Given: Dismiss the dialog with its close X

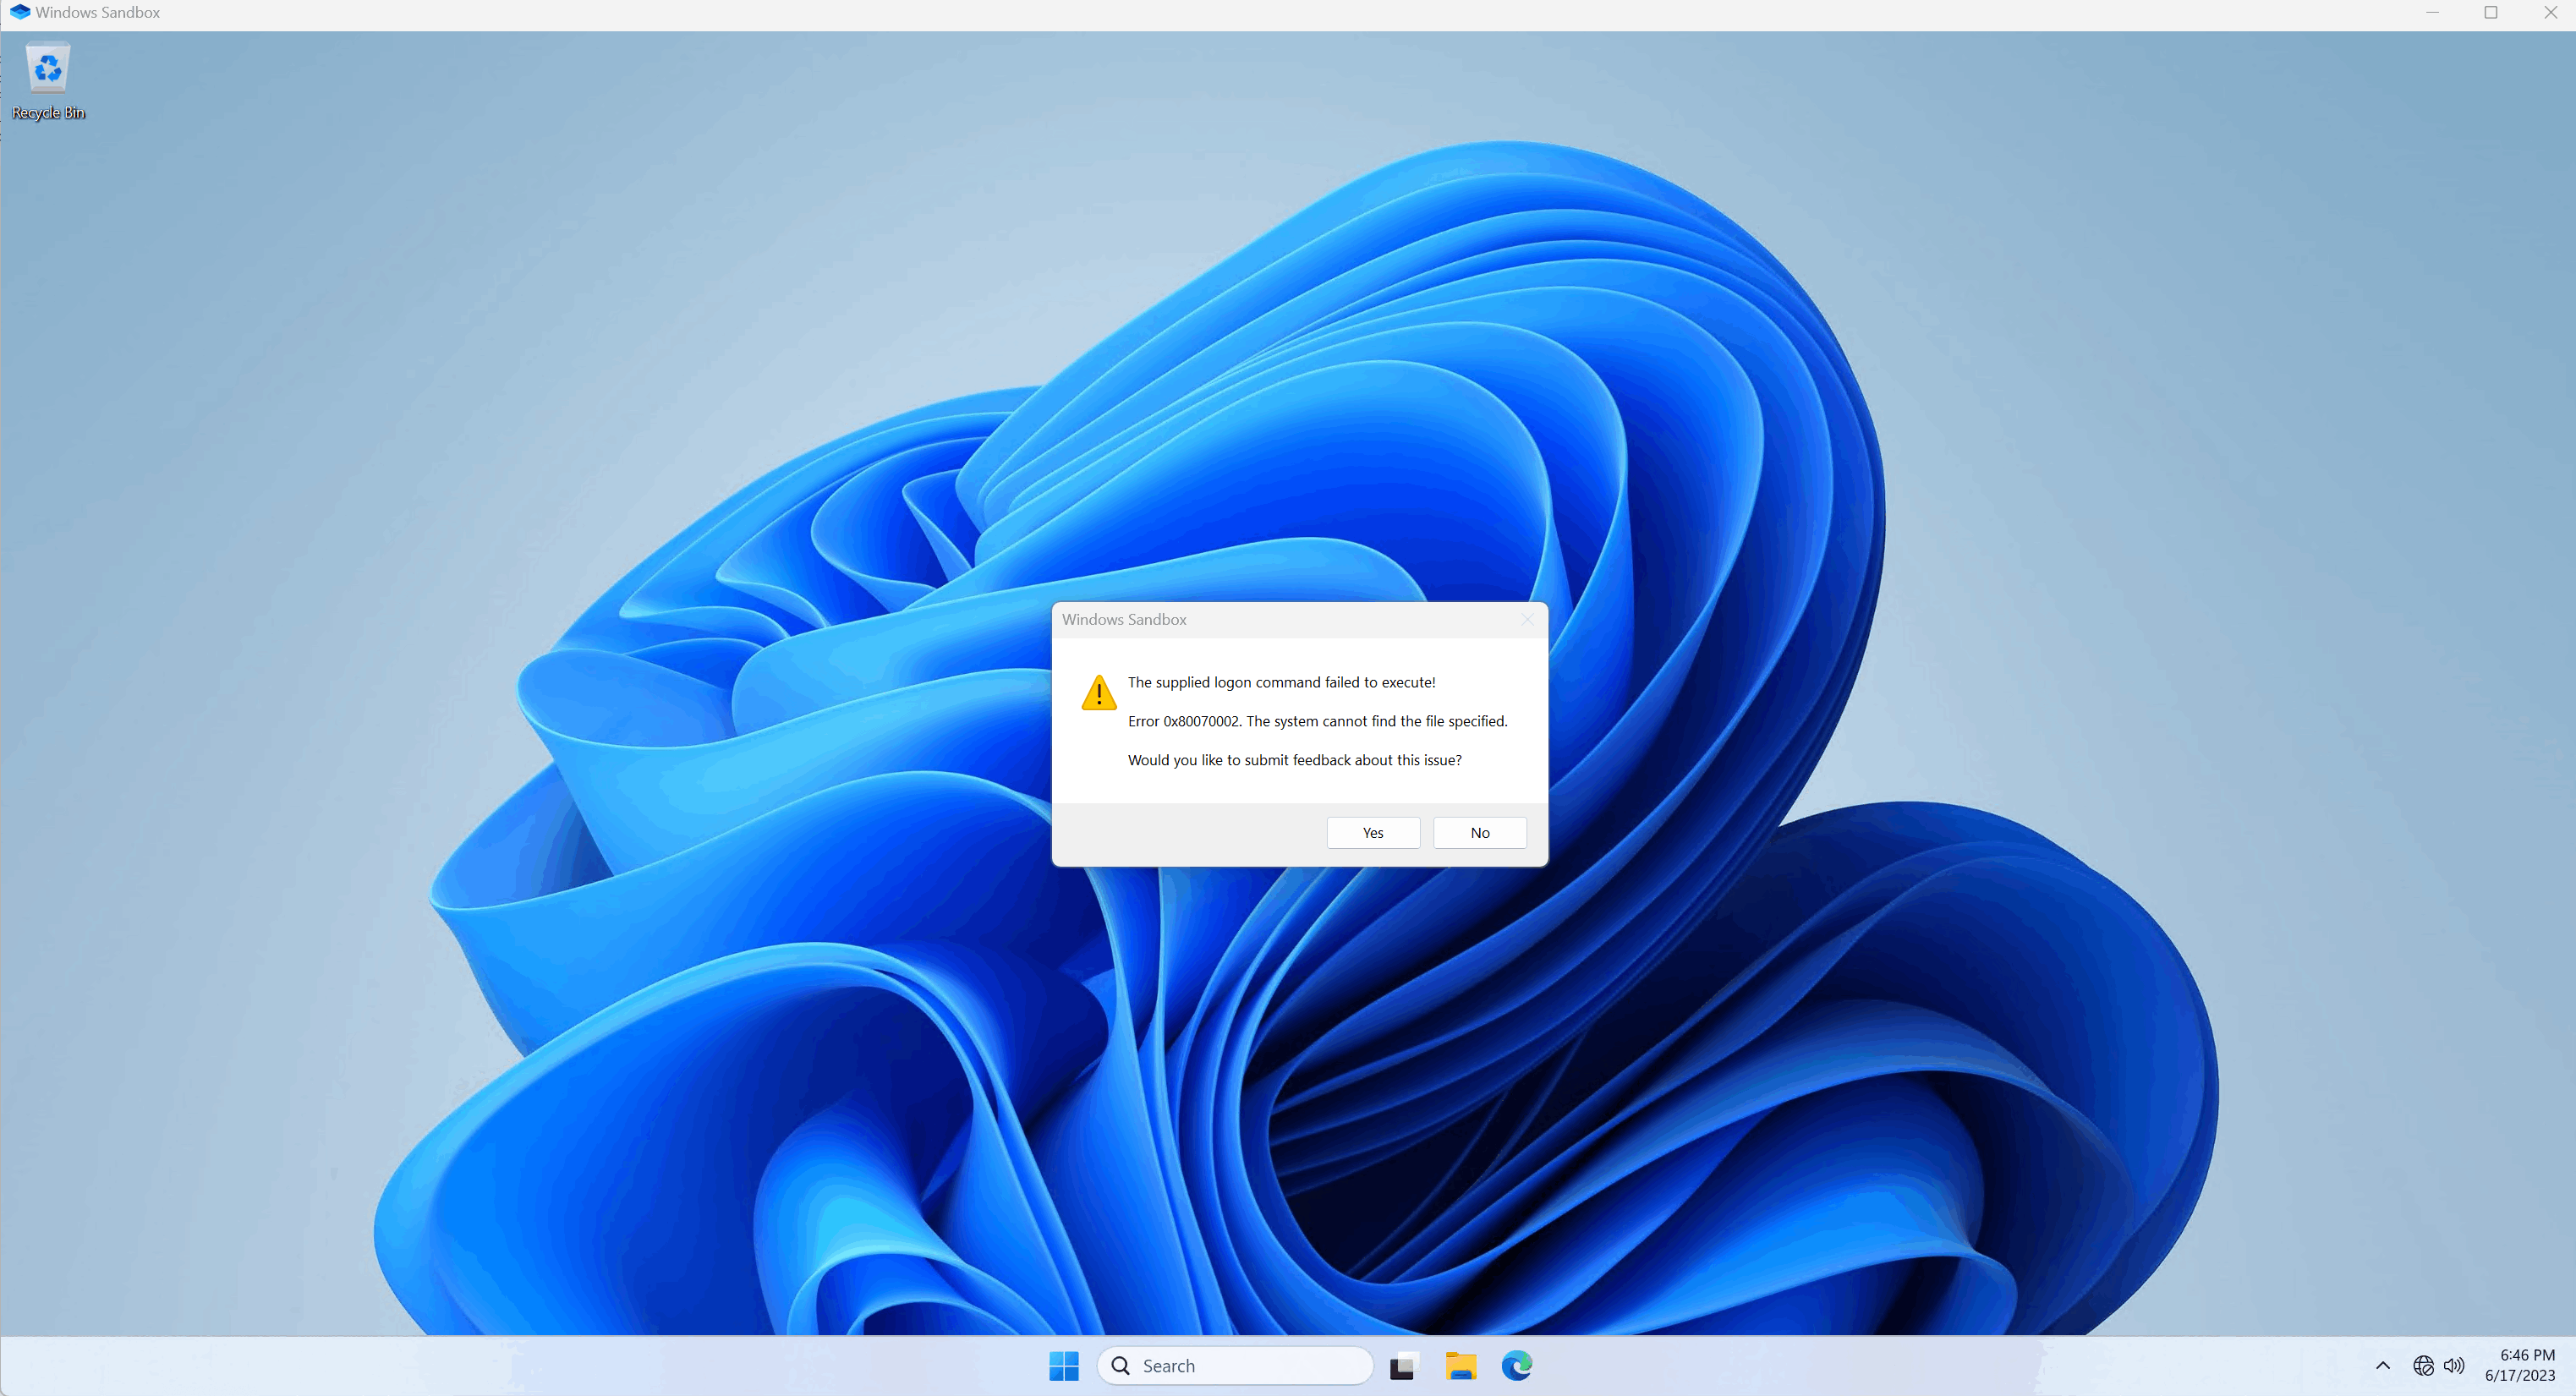Looking at the screenshot, I should point(1527,619).
